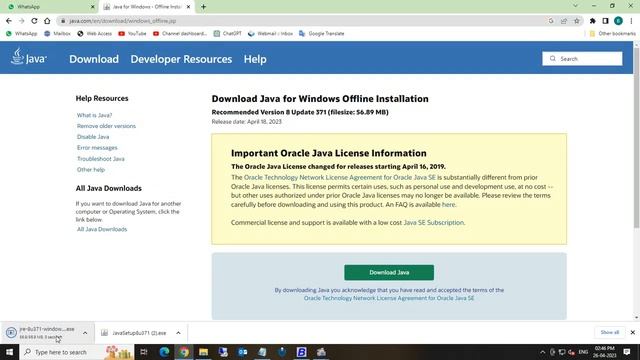
Task: Click the green Download Java button
Action: click(x=389, y=272)
